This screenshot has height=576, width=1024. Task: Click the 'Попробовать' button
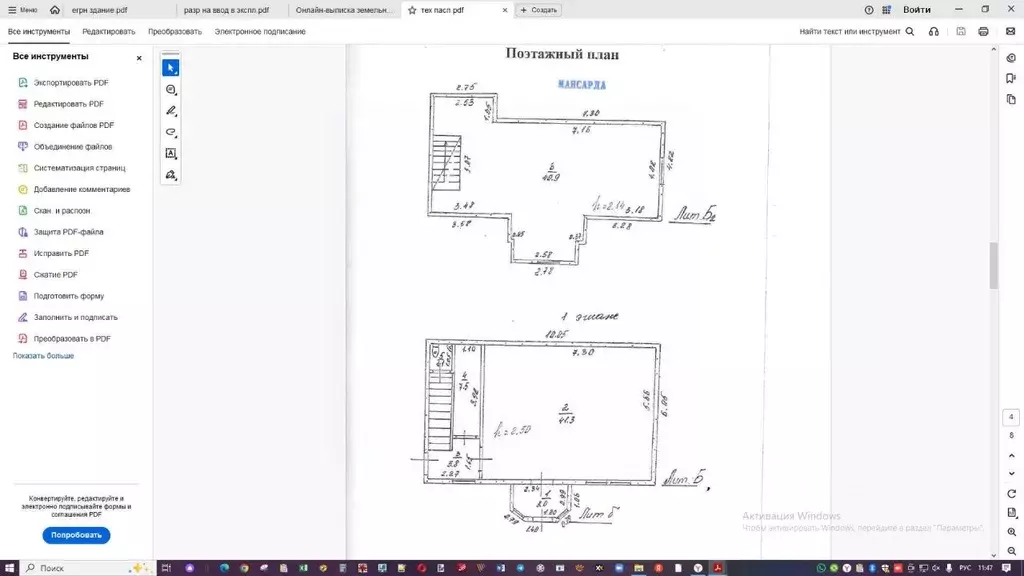tap(76, 535)
